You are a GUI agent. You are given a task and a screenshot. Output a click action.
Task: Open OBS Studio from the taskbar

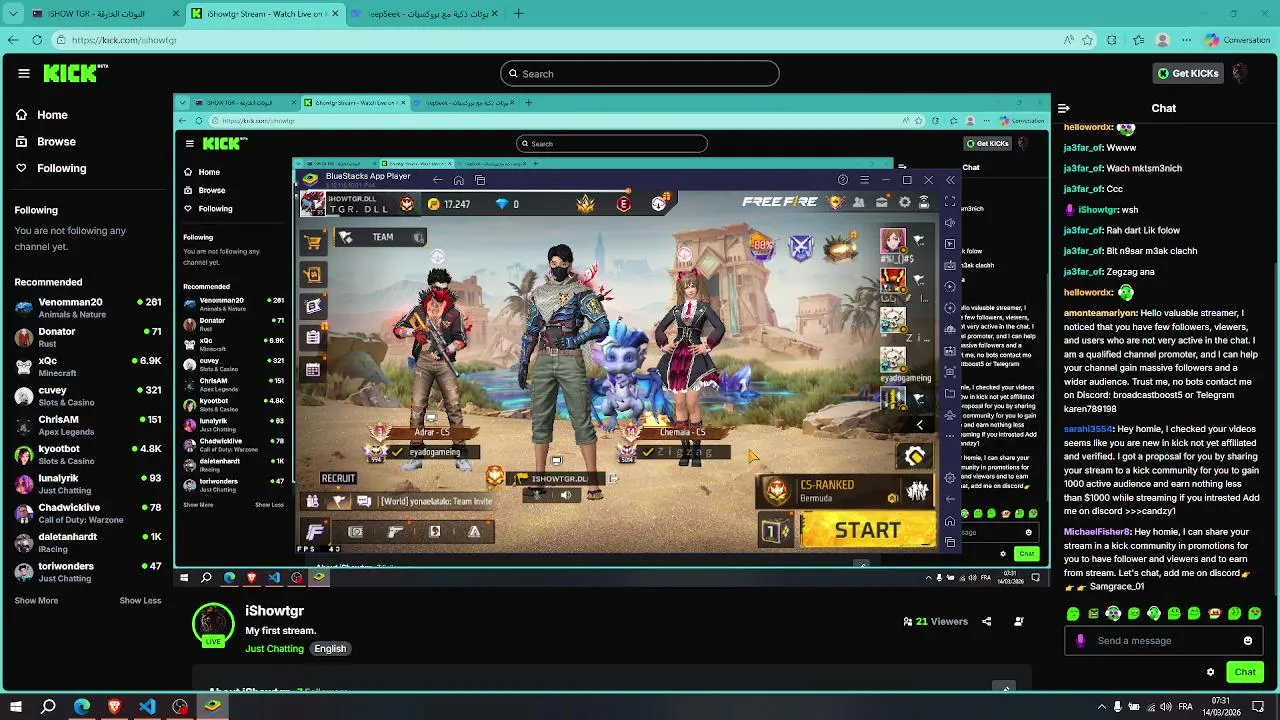click(x=180, y=707)
